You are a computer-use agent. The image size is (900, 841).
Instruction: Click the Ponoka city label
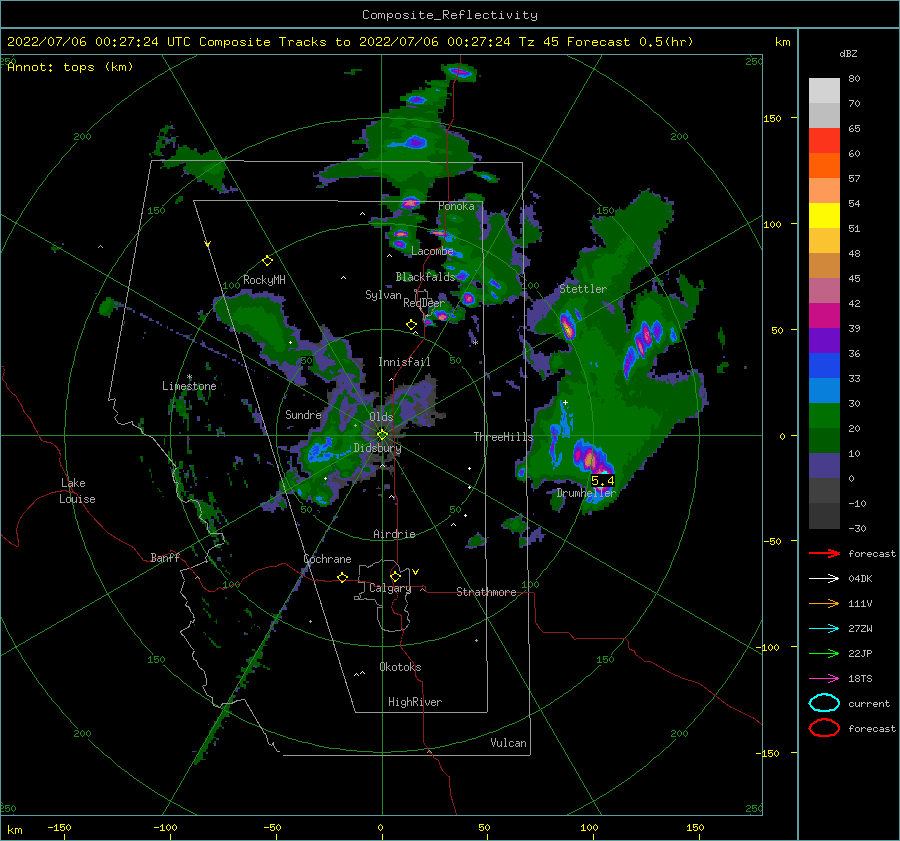(456, 206)
